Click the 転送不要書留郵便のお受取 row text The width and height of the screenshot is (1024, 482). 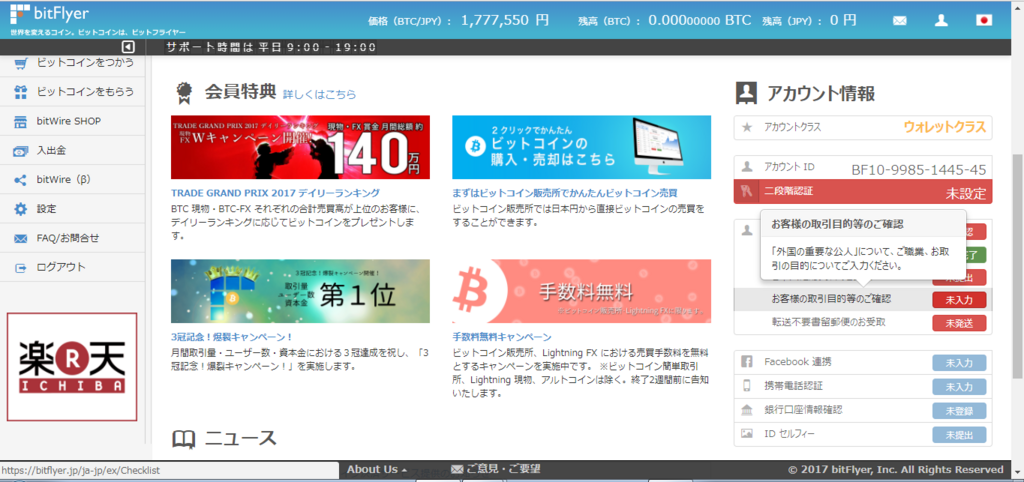(829, 323)
